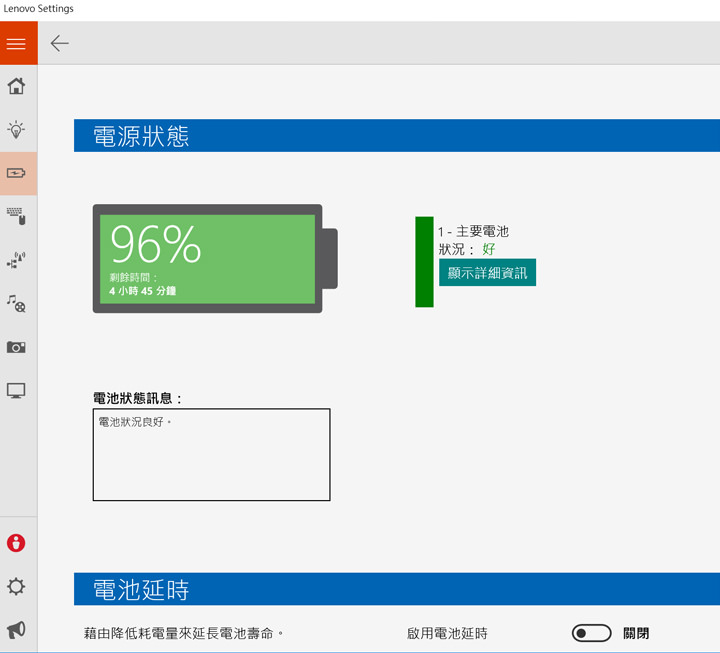The width and height of the screenshot is (720, 653).
Task: Click the megaphone feedback icon
Action: [x=17, y=630]
